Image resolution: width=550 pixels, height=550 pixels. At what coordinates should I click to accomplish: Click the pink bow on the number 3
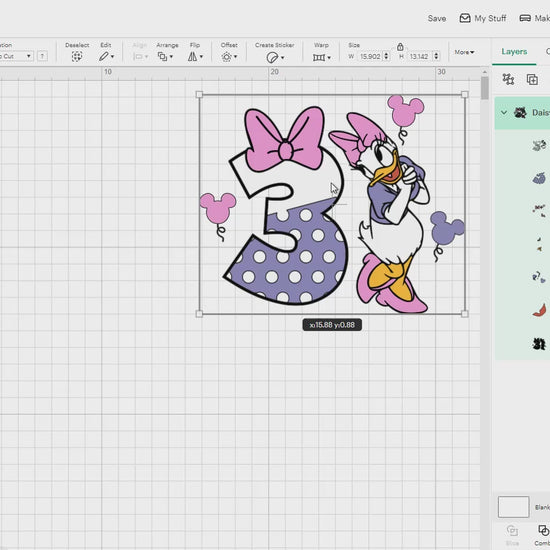284,140
